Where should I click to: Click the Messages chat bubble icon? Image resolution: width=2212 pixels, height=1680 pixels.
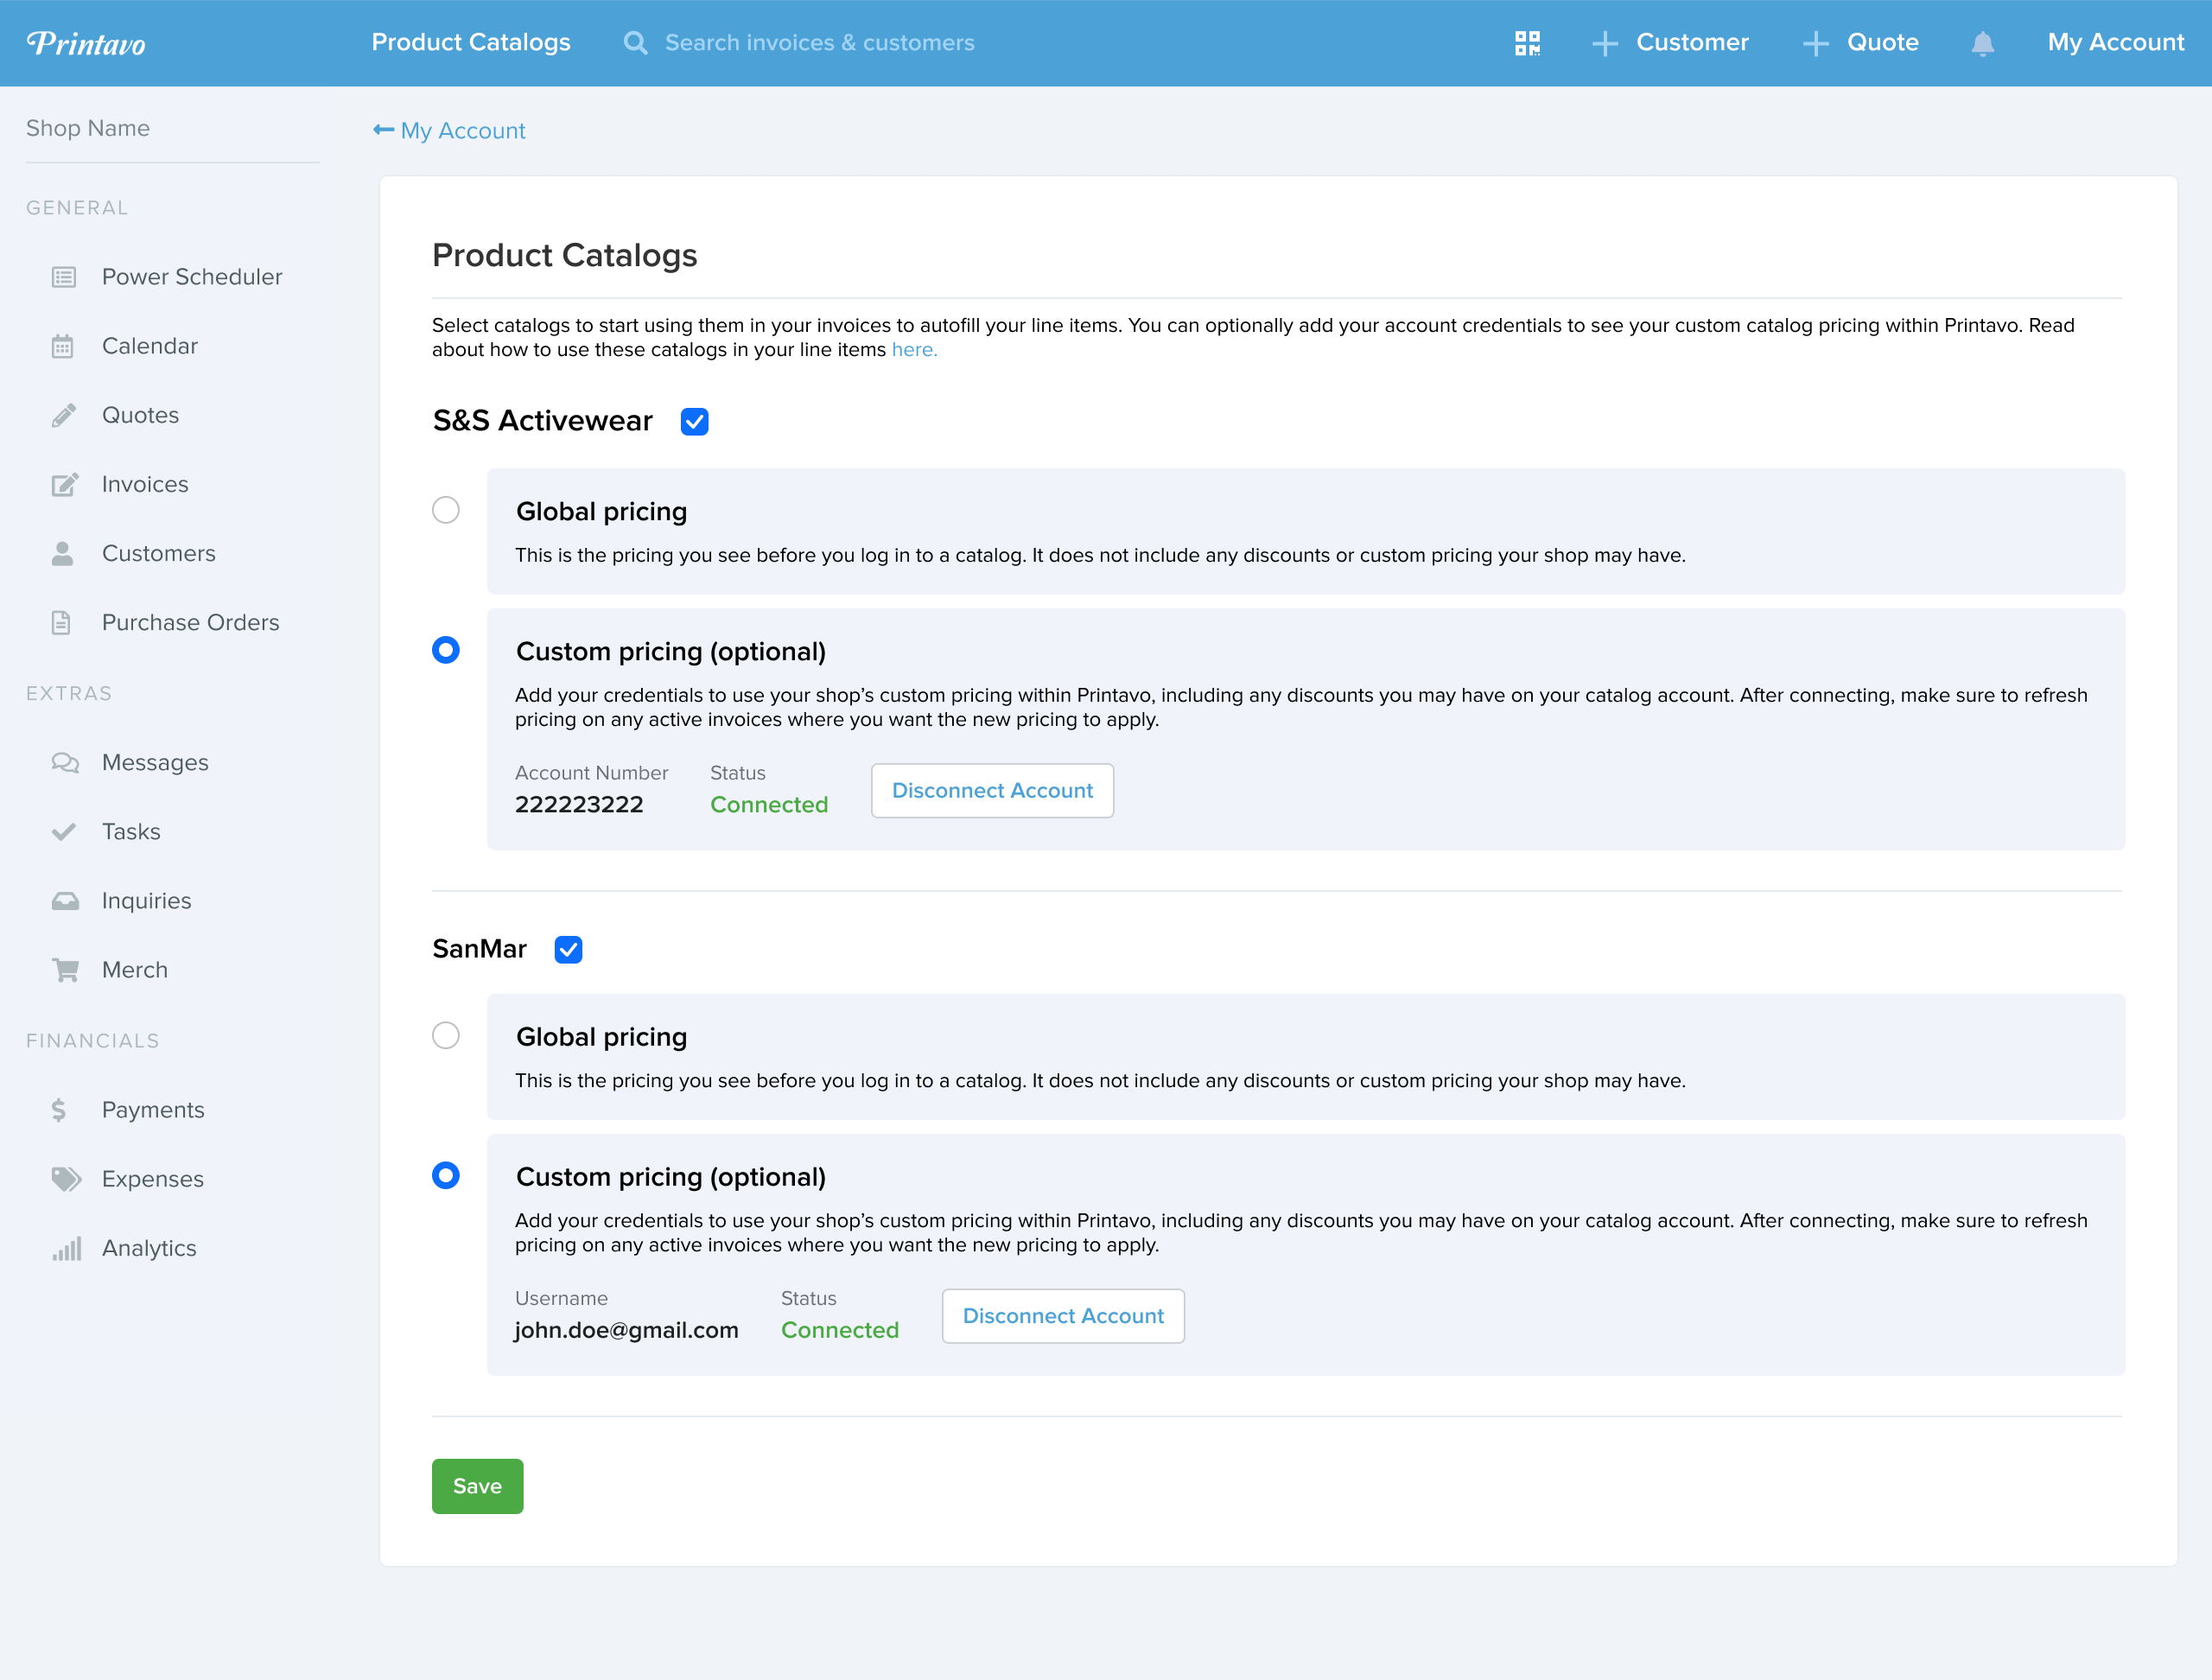pos(65,763)
